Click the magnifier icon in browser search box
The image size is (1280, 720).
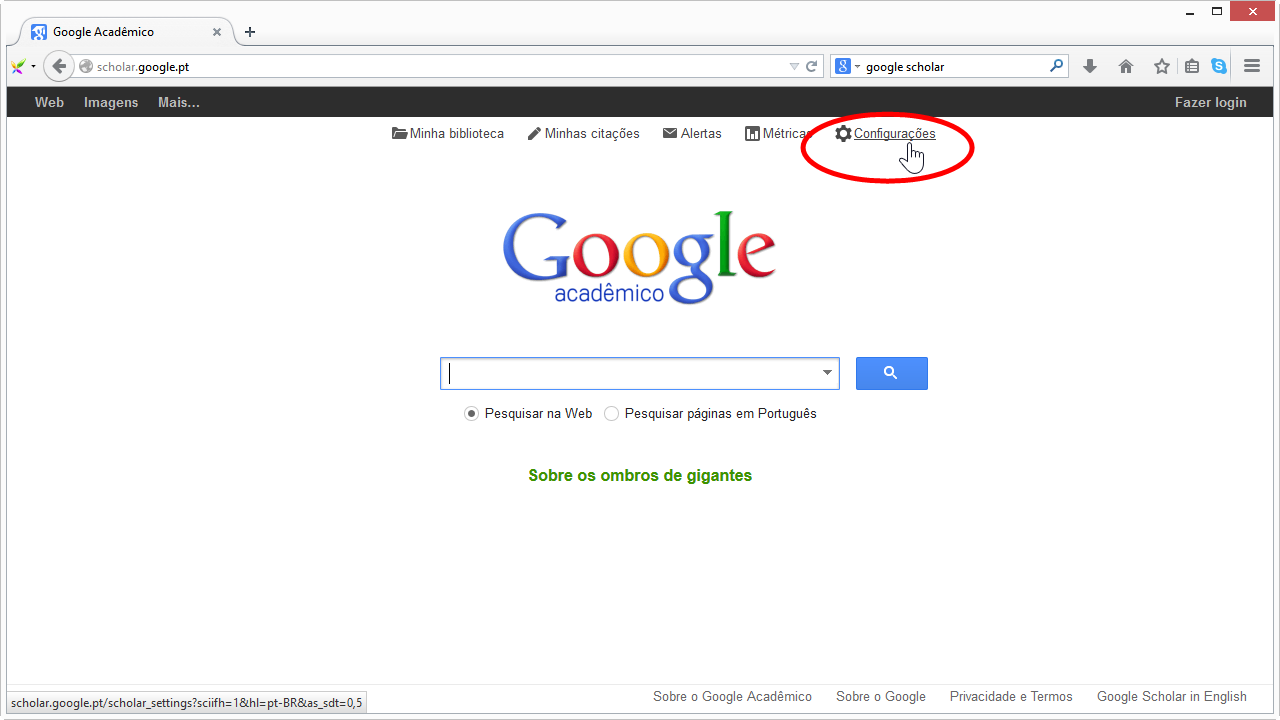pos(1056,67)
